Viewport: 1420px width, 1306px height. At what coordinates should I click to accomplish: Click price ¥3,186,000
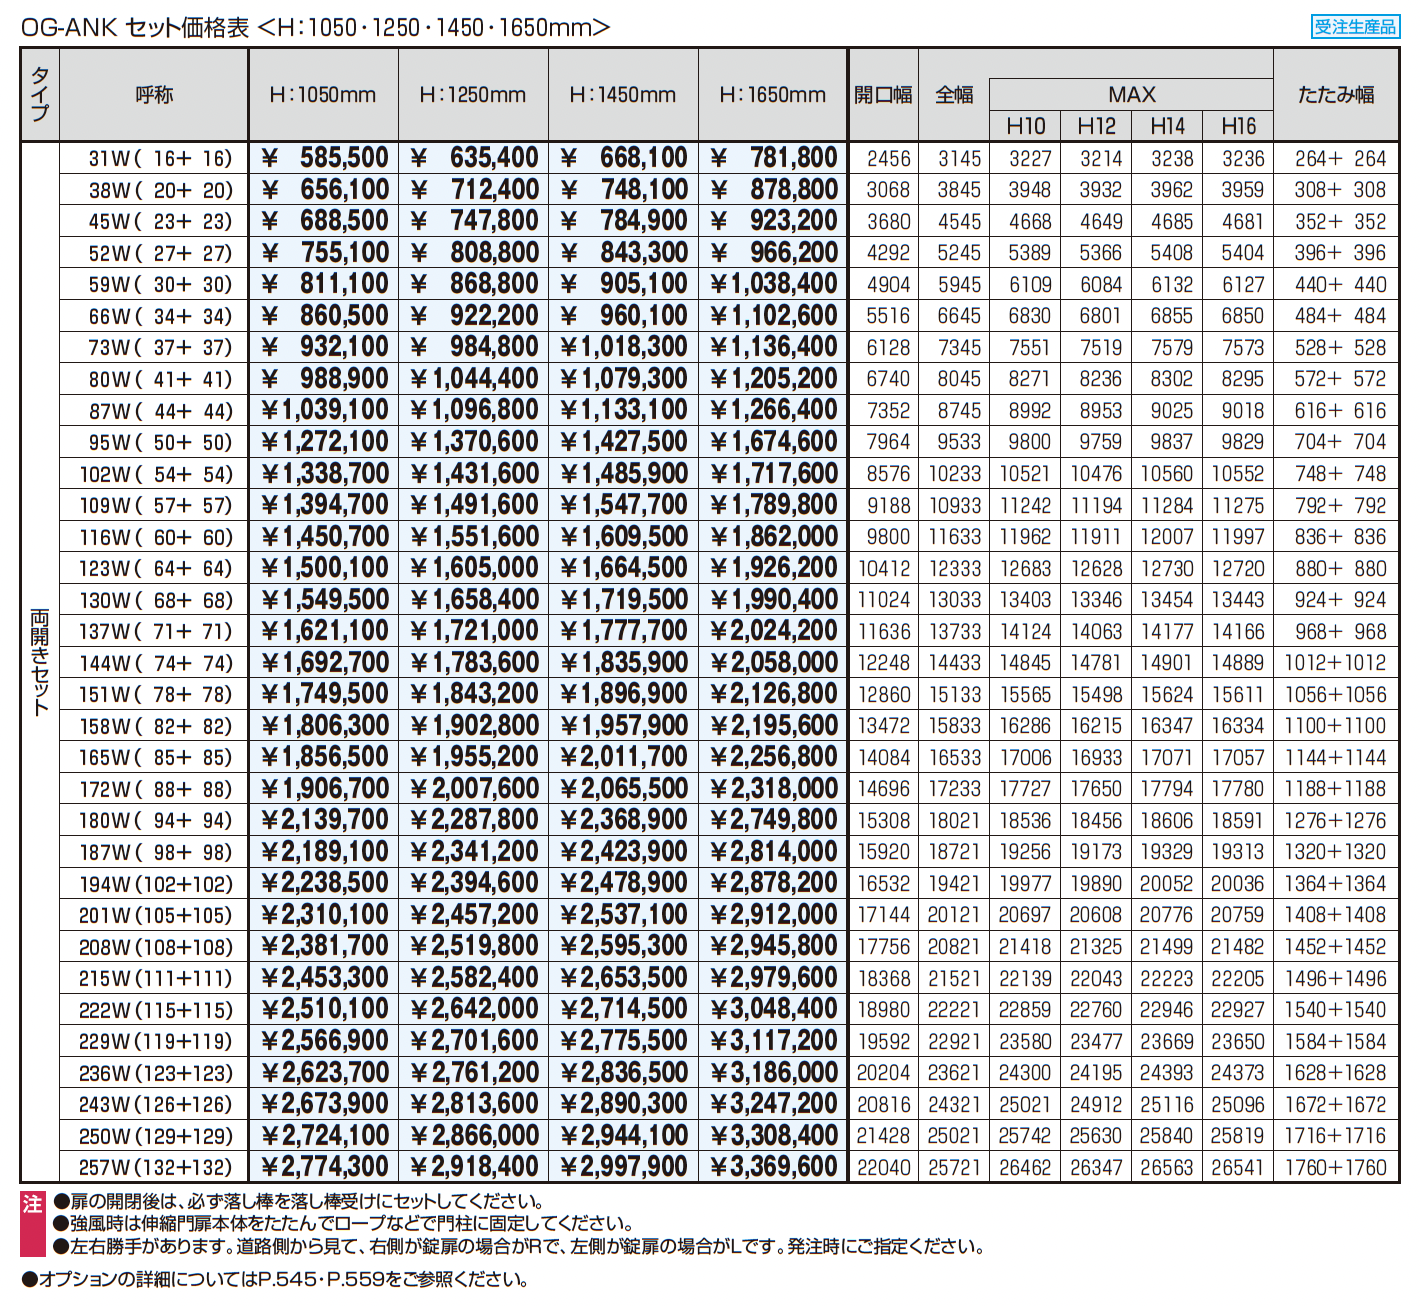pyautogui.click(x=774, y=1072)
